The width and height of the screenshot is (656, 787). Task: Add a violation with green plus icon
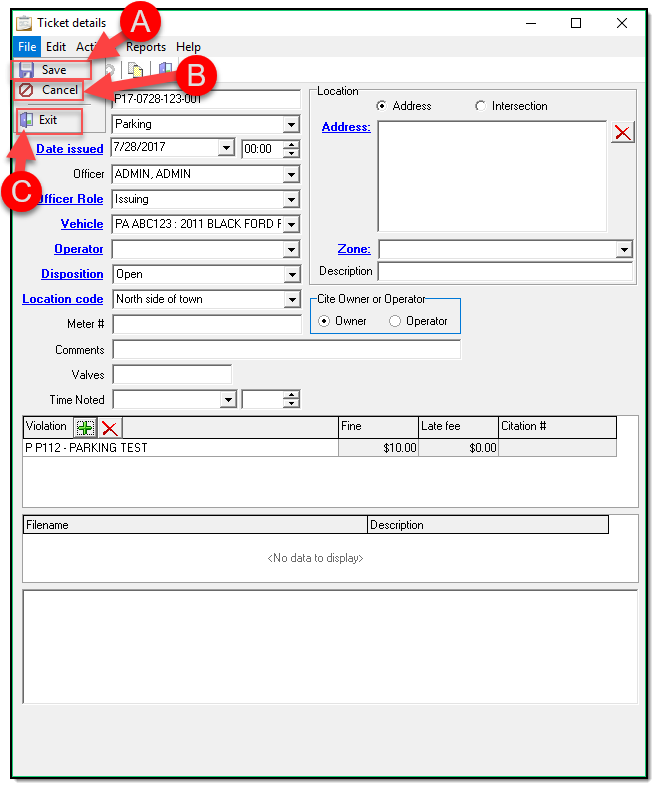pos(86,427)
